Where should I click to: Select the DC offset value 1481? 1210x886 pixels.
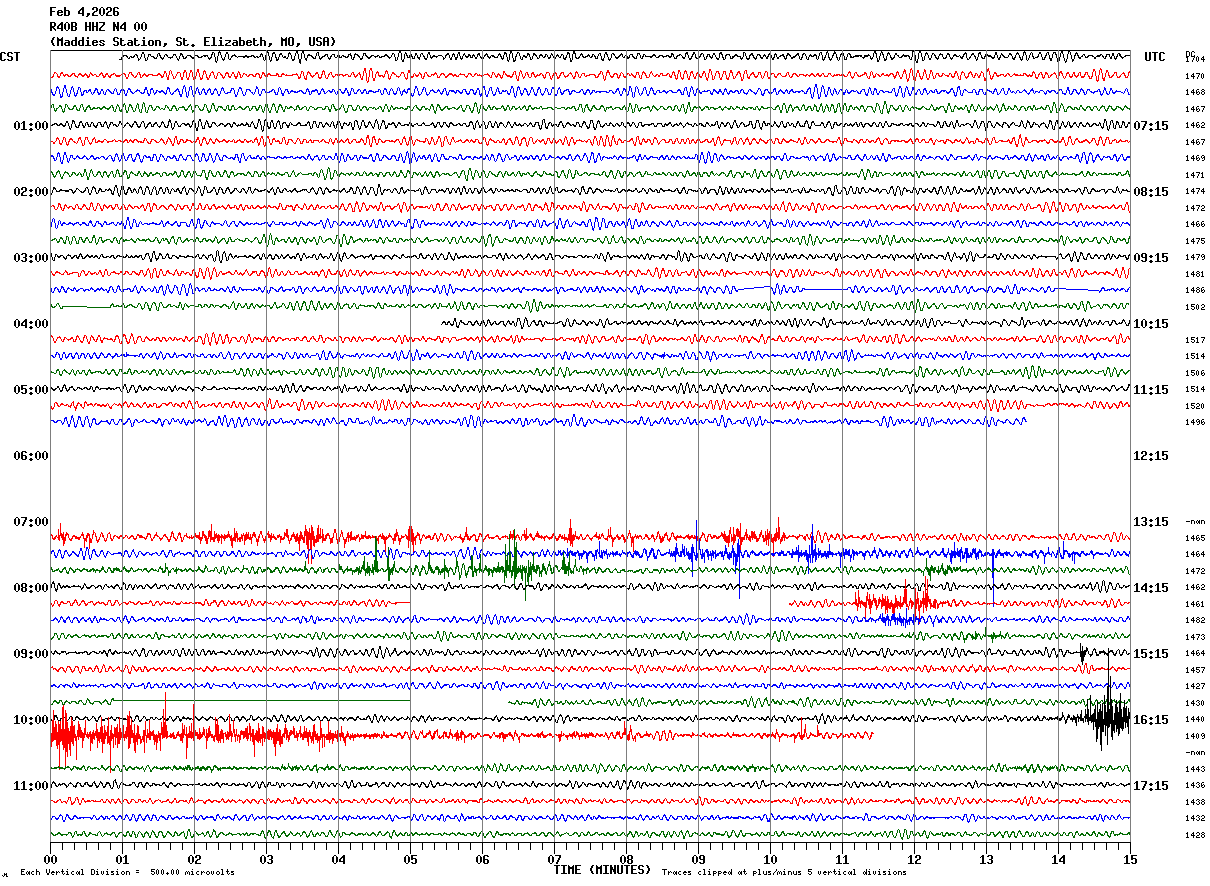pyautogui.click(x=1195, y=274)
